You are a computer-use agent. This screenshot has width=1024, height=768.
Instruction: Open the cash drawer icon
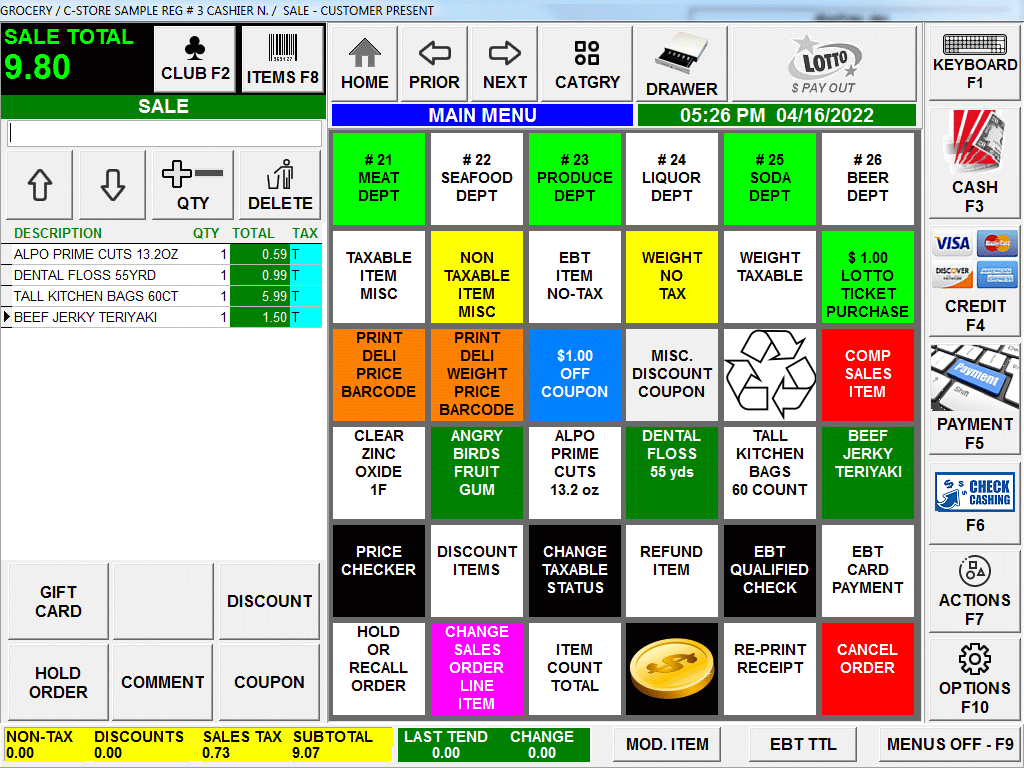pyautogui.click(x=681, y=64)
